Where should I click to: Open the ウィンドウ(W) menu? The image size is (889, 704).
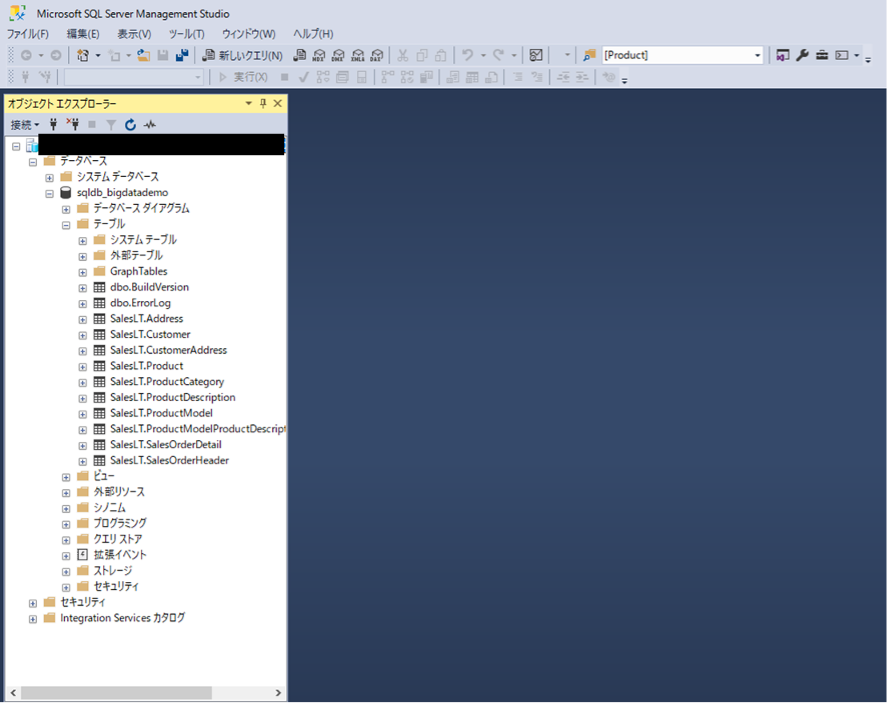click(x=248, y=34)
